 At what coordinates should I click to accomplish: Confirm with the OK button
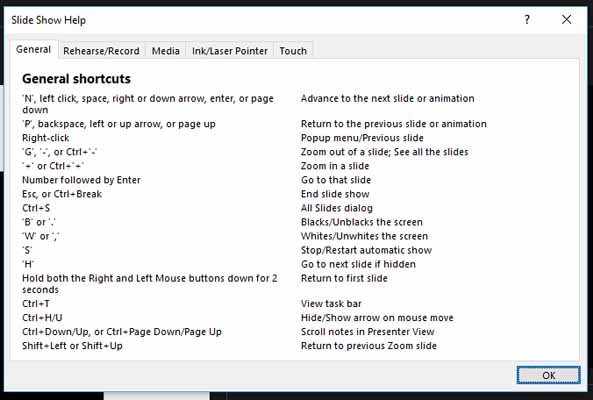pos(548,375)
